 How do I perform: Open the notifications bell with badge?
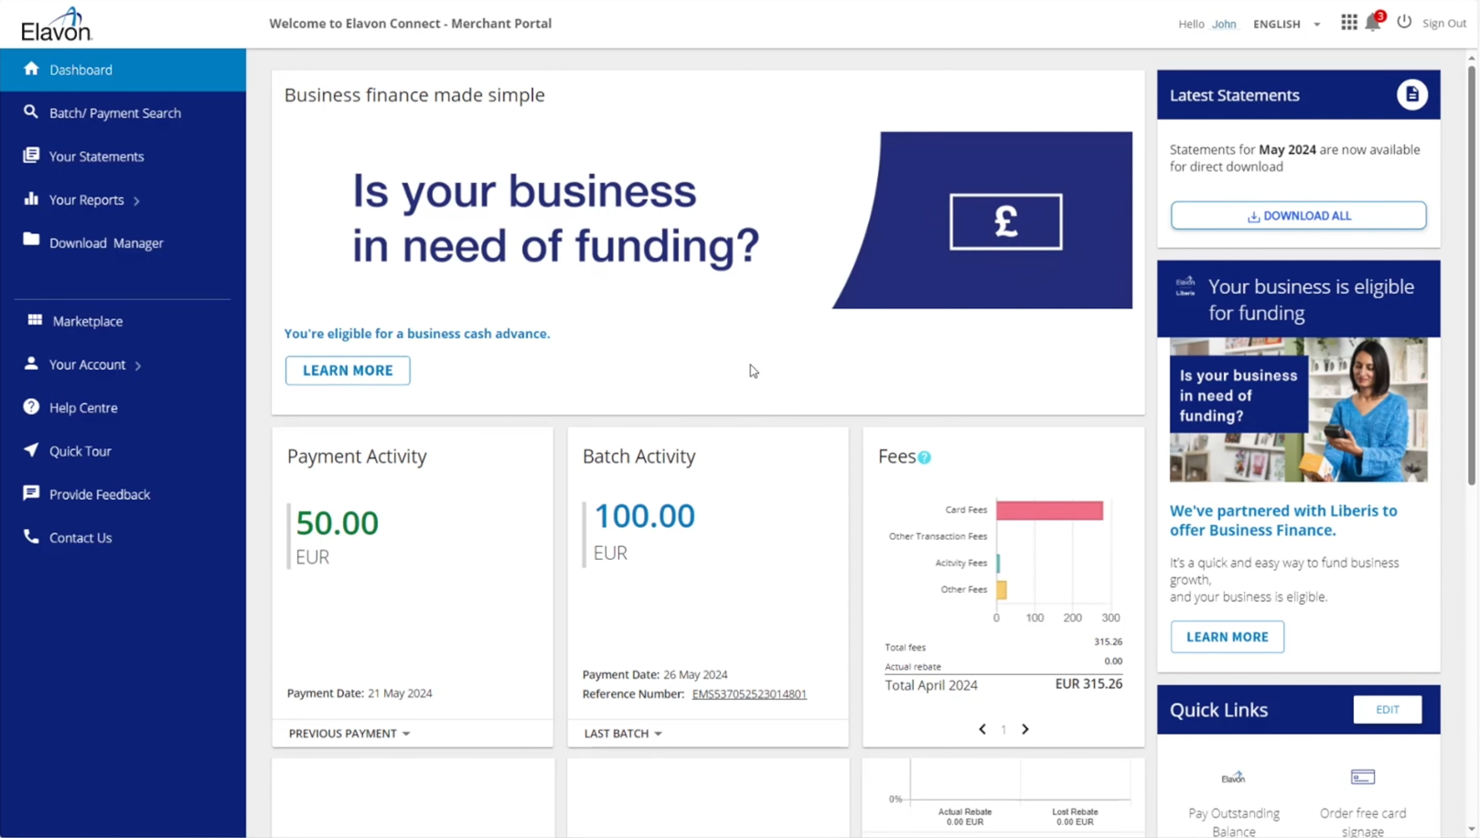1374,22
